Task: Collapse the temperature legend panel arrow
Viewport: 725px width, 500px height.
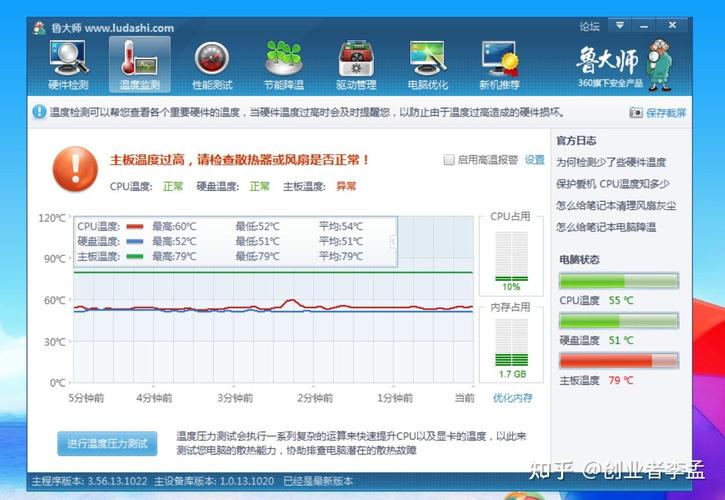Action: [x=393, y=242]
